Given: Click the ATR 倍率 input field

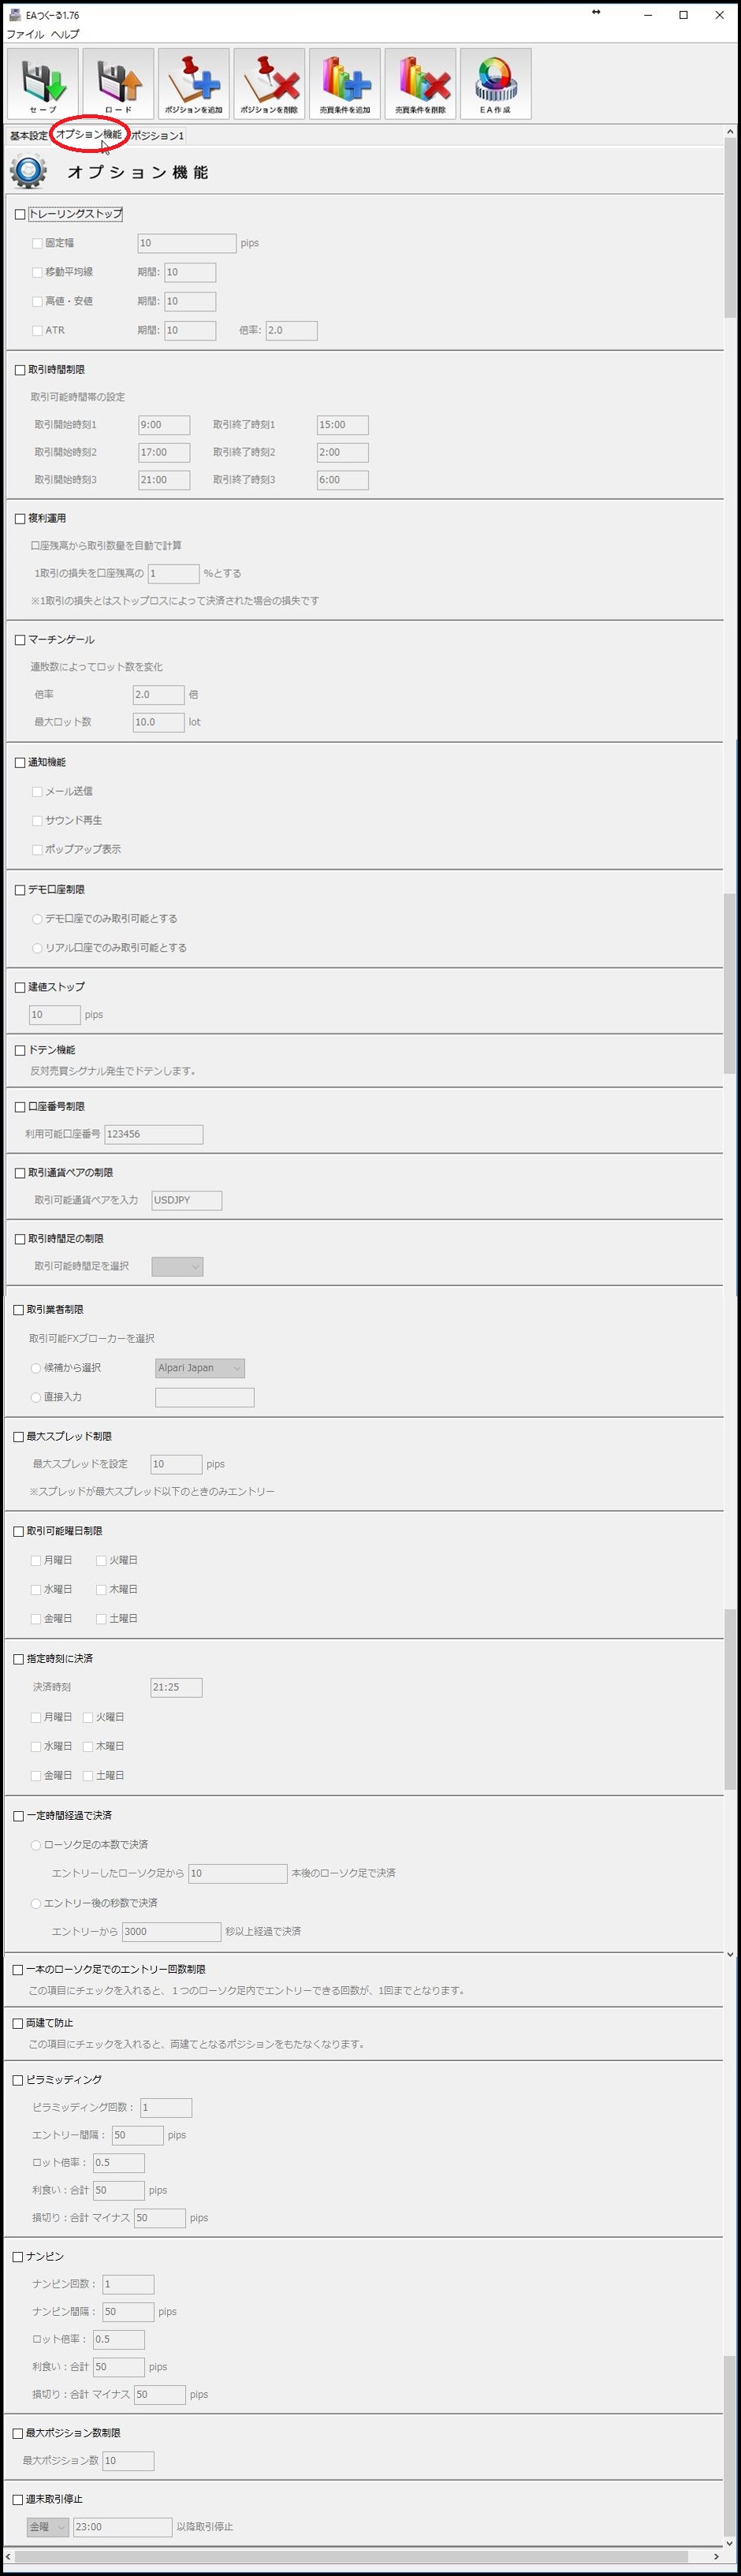Looking at the screenshot, I should tap(291, 331).
